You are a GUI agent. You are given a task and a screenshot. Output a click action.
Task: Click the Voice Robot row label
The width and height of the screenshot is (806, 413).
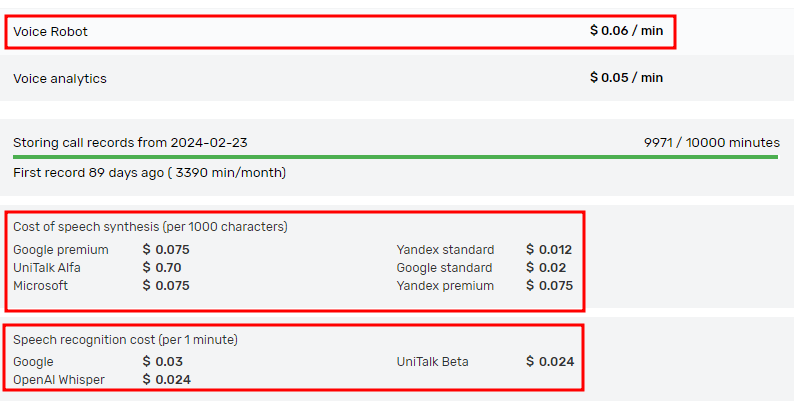[50, 31]
